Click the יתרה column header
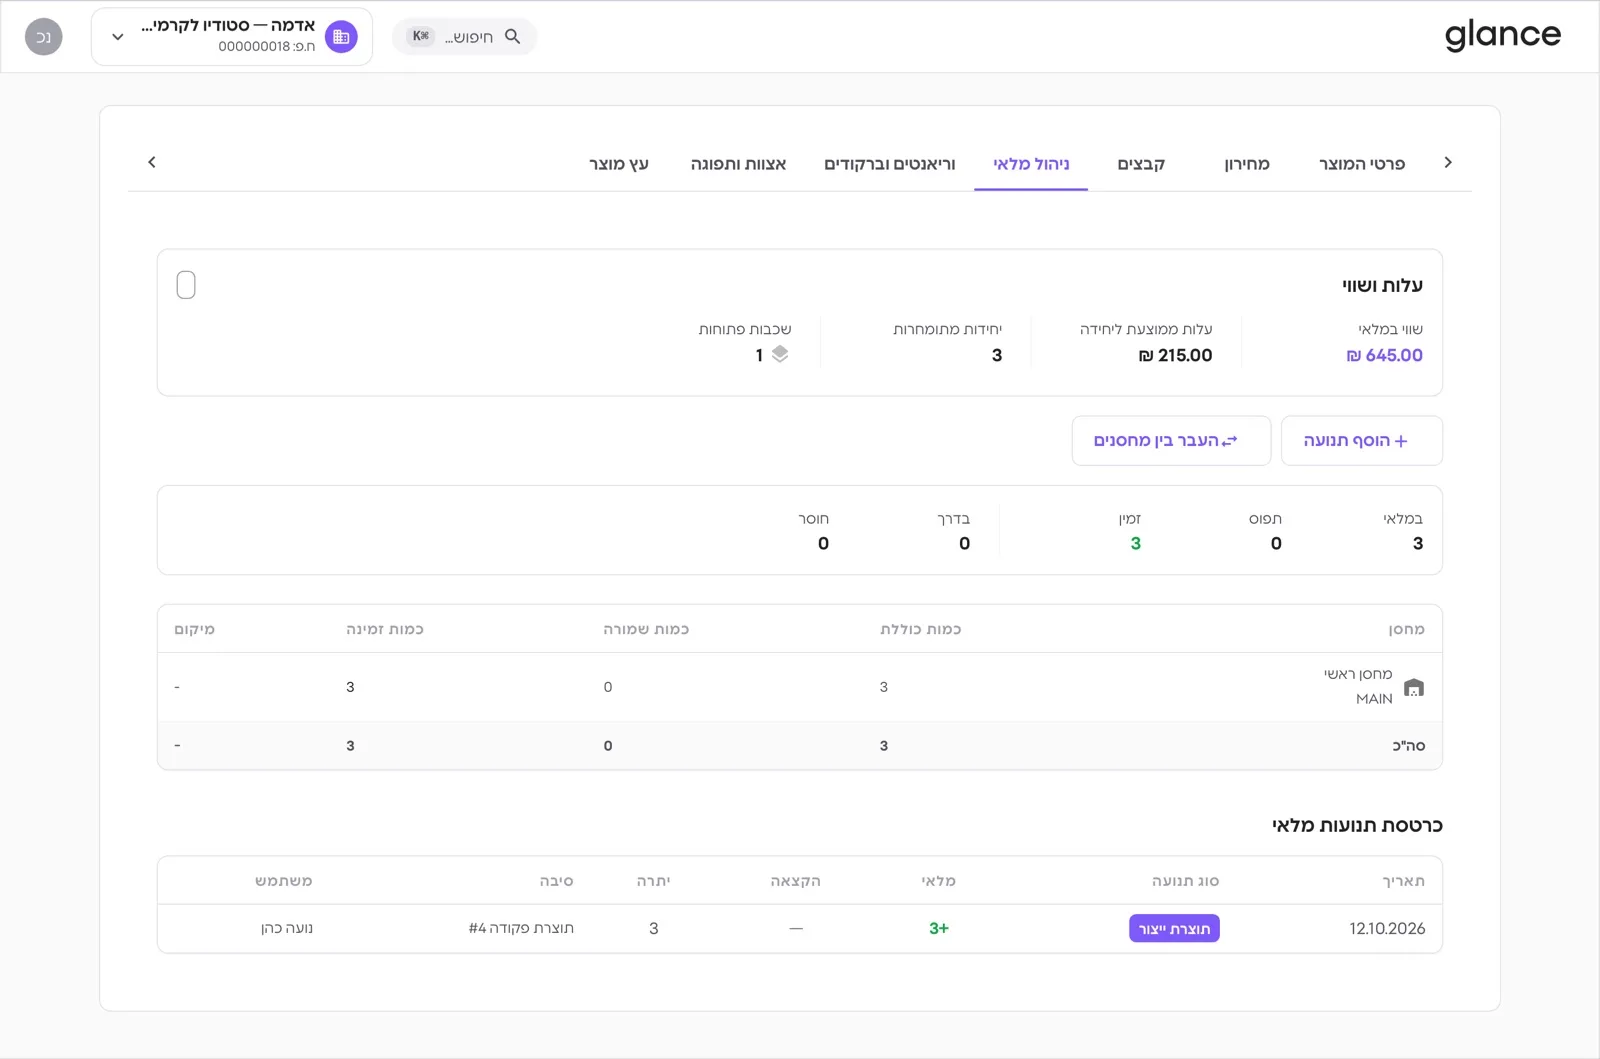This screenshot has width=1600, height=1059. [654, 881]
